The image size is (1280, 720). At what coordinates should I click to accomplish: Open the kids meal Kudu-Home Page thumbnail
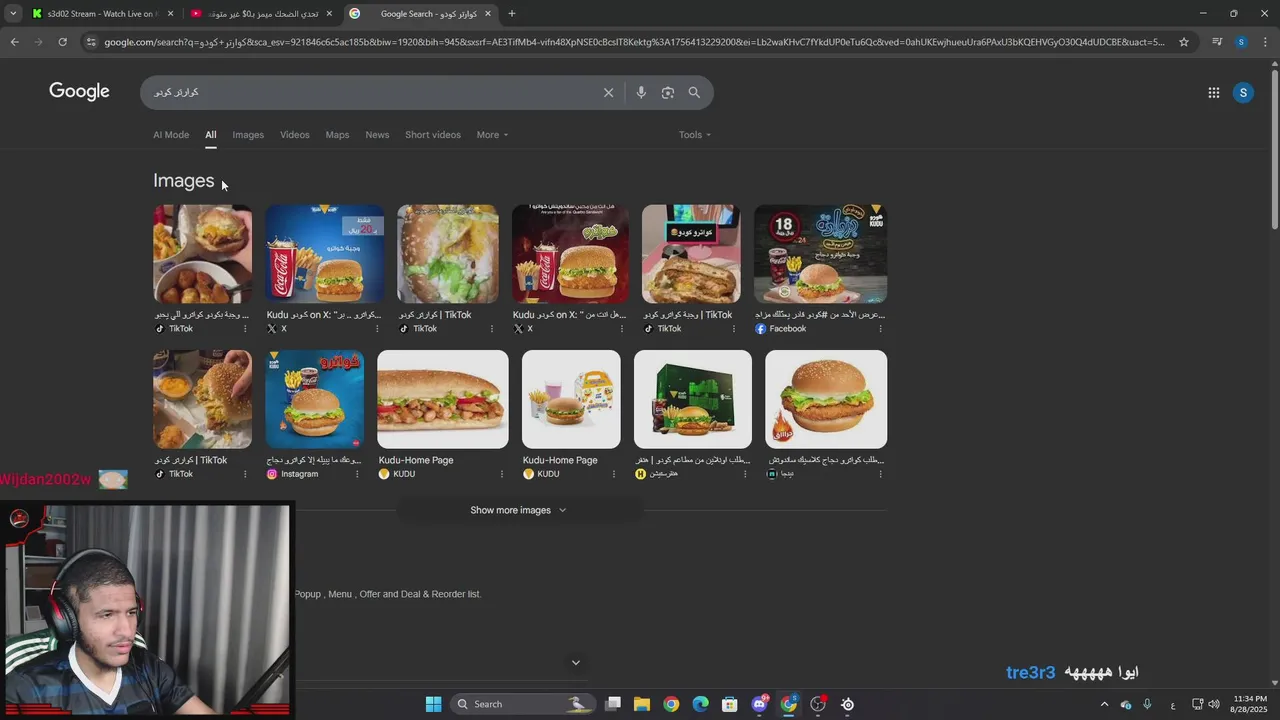[571, 399]
